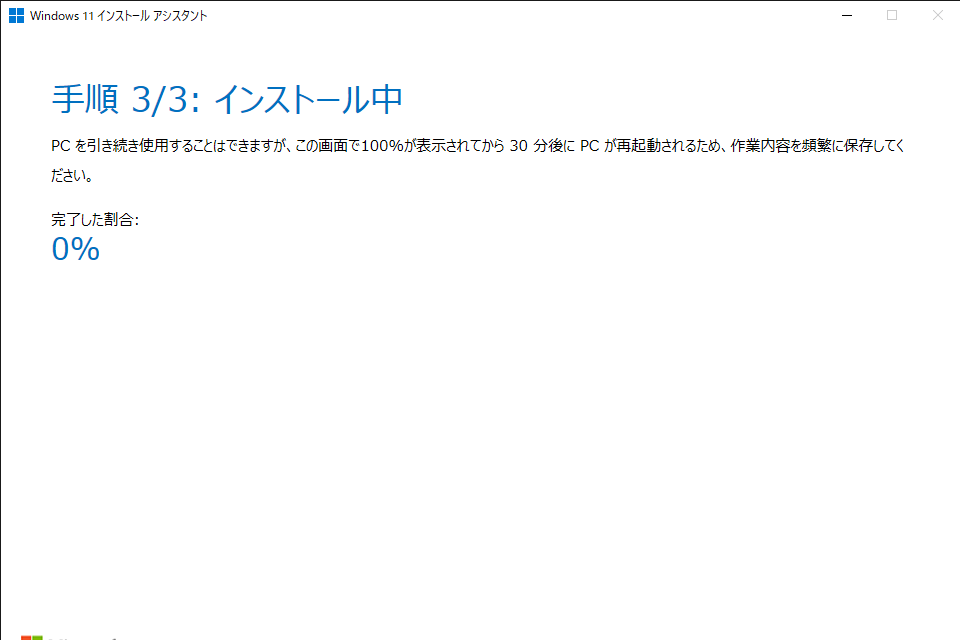Click the 'この画面で' phrase in description
960x640 pixels.
(325, 146)
